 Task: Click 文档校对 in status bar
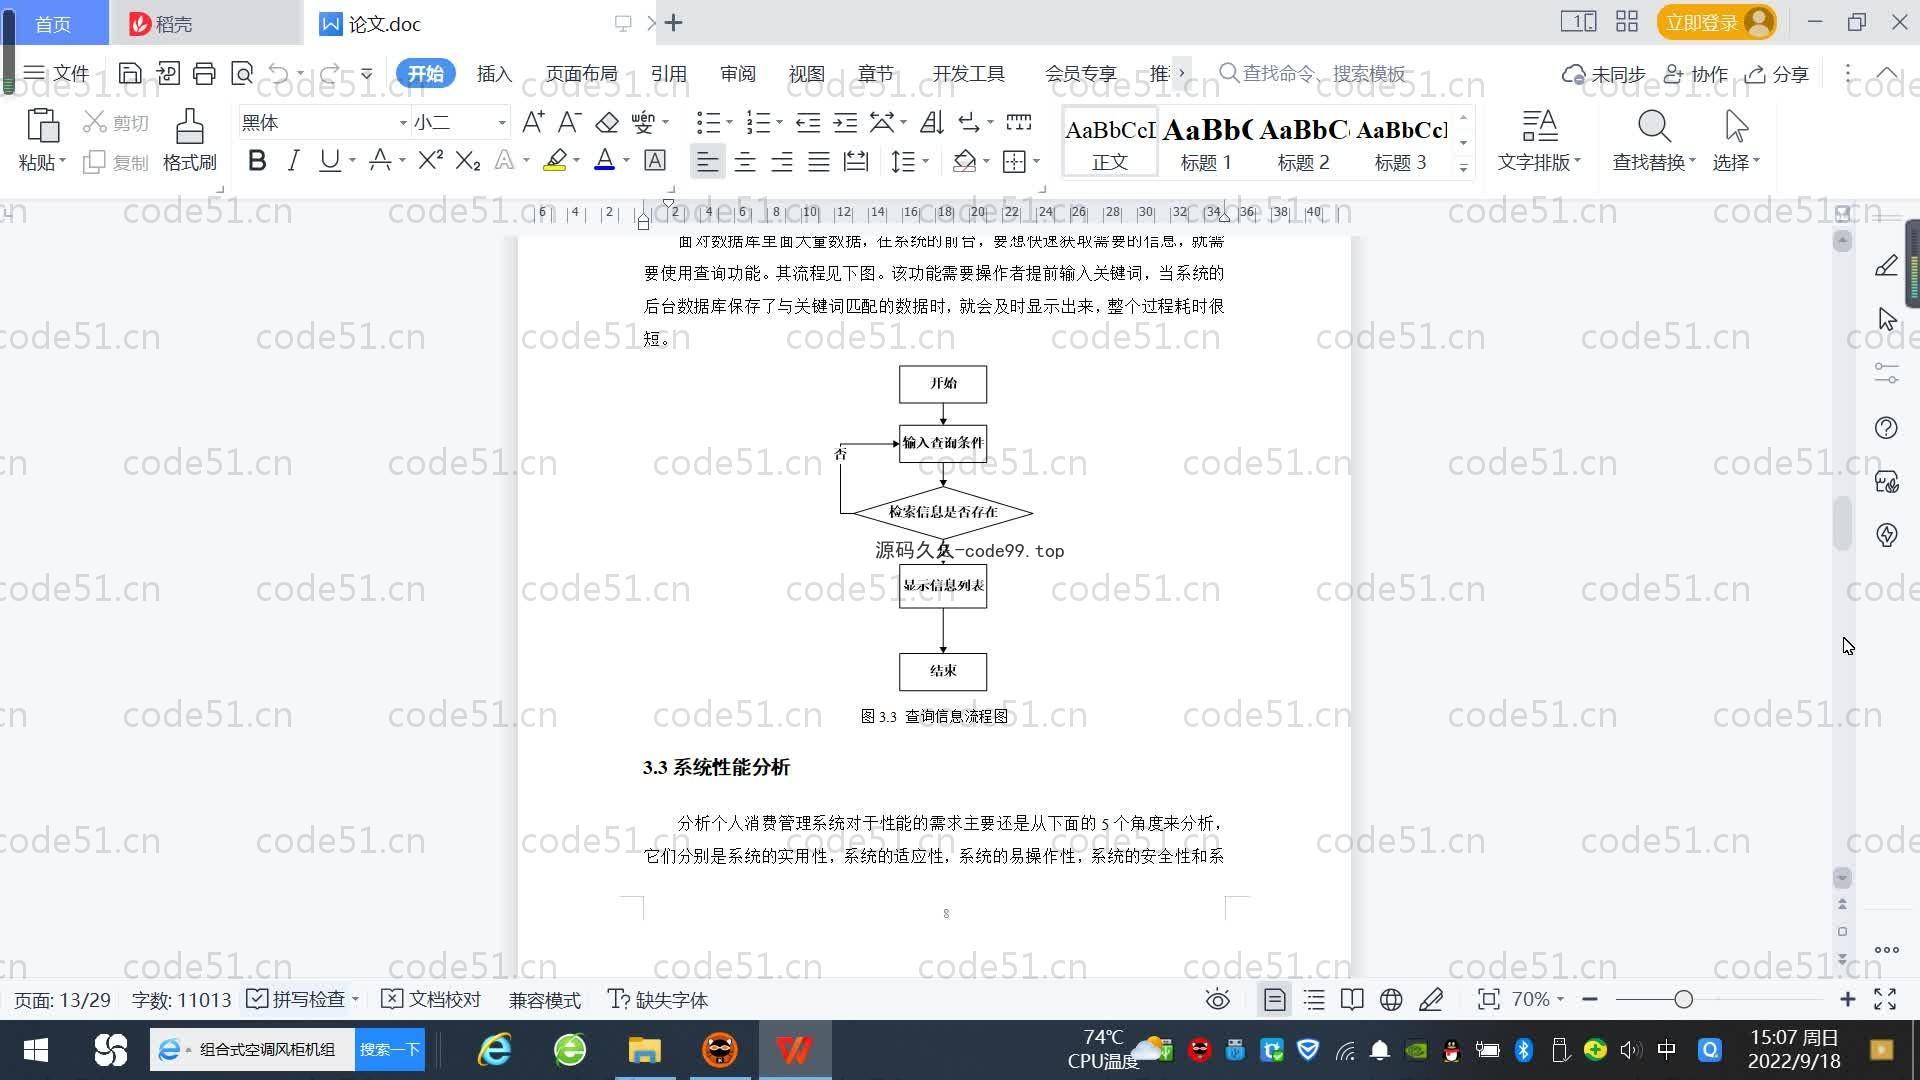click(x=431, y=1000)
